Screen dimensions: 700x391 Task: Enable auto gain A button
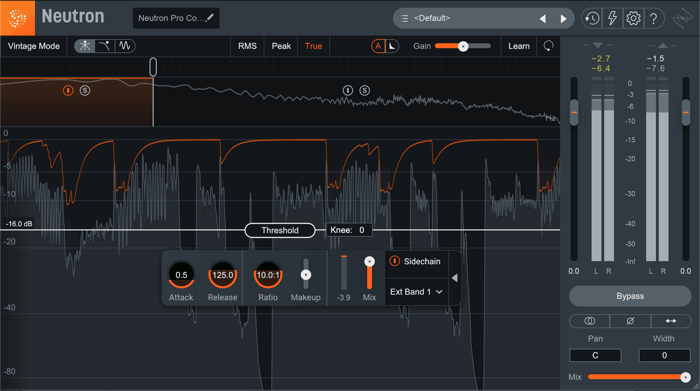(378, 46)
